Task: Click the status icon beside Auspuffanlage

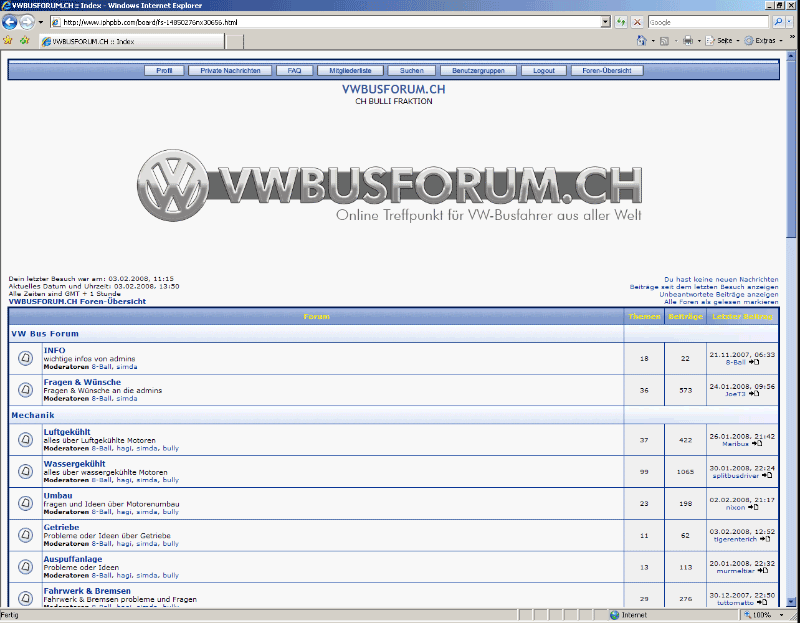Action: coord(26,566)
